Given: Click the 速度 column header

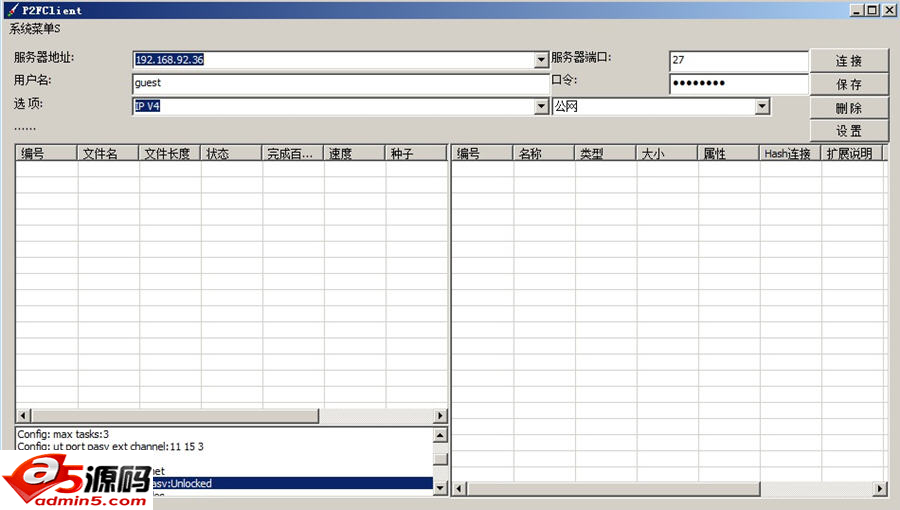Looking at the screenshot, I should 355,153.
